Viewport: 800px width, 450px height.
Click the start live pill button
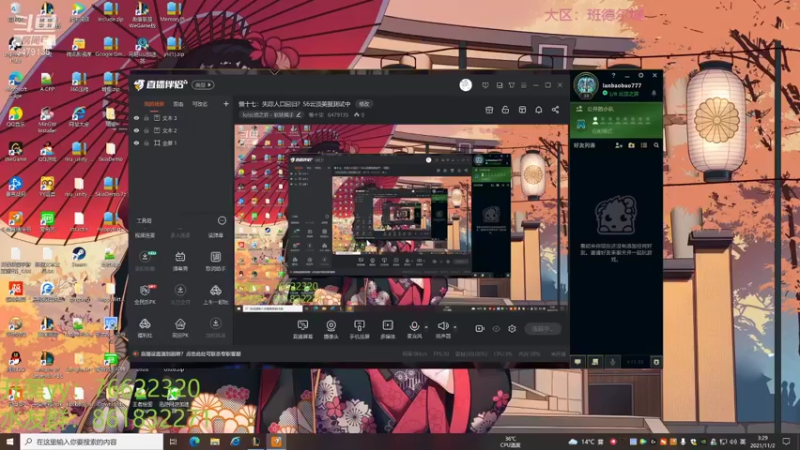click(x=543, y=329)
